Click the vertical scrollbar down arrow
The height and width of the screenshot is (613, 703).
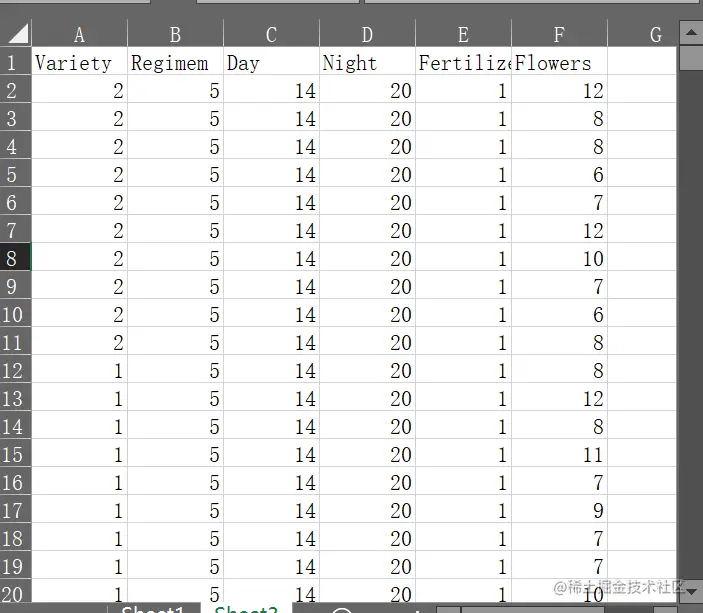click(x=691, y=591)
